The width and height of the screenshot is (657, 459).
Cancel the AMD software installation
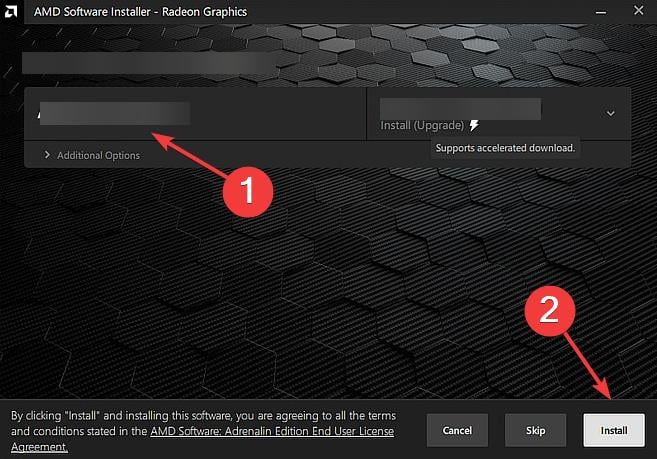[x=457, y=430]
